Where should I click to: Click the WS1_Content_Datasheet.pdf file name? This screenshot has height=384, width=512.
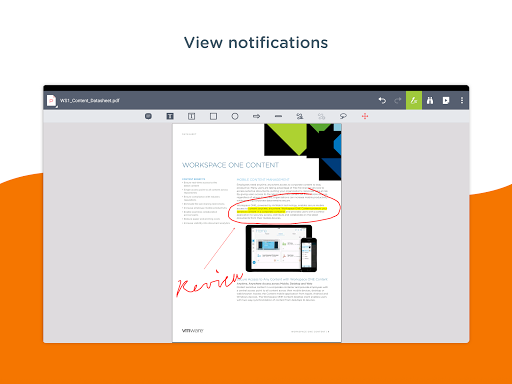click(90, 100)
